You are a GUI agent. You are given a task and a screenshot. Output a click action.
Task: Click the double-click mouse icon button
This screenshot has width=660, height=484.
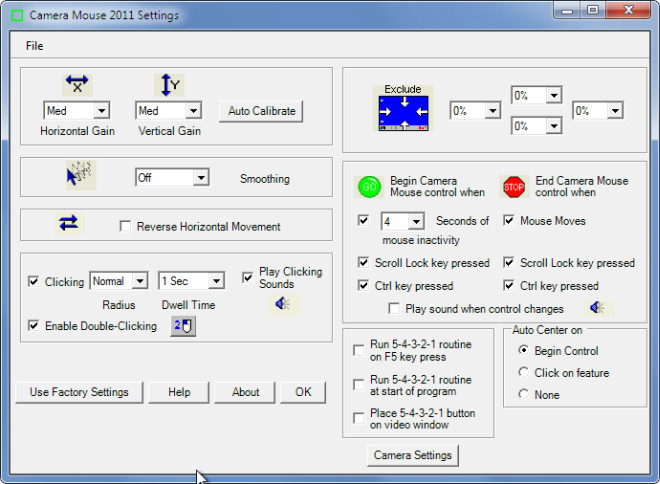click(183, 326)
